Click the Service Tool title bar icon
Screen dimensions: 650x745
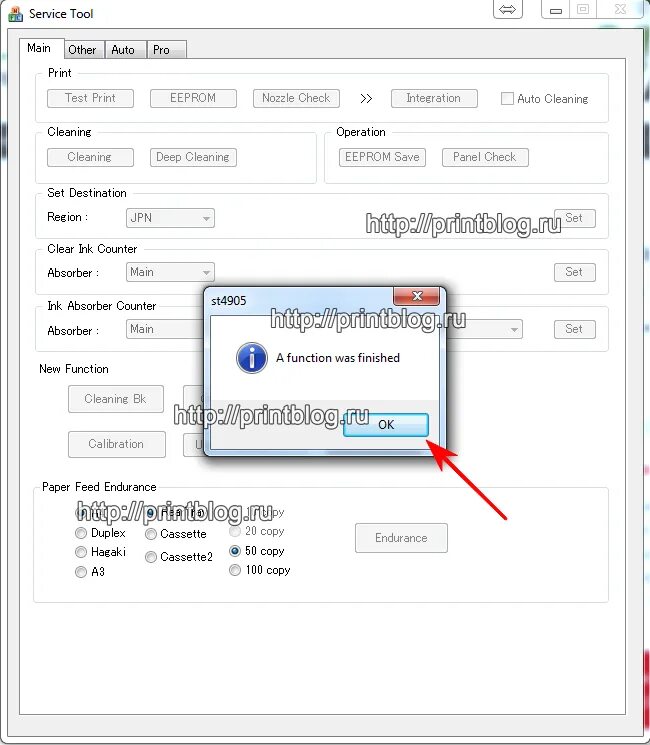point(15,13)
